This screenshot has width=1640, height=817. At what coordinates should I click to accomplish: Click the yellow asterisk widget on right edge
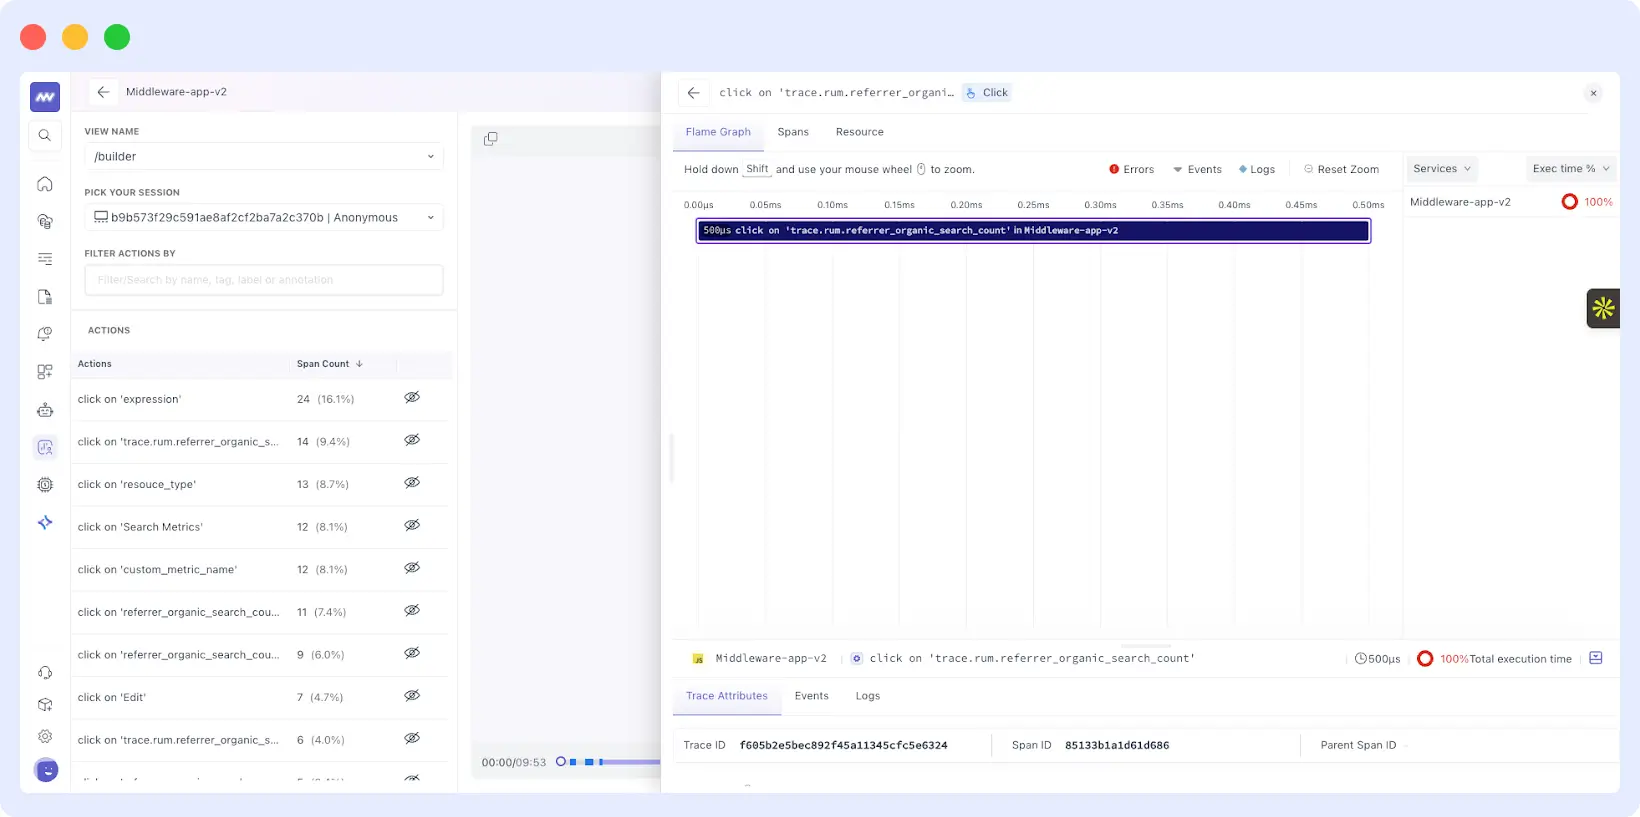(1603, 308)
